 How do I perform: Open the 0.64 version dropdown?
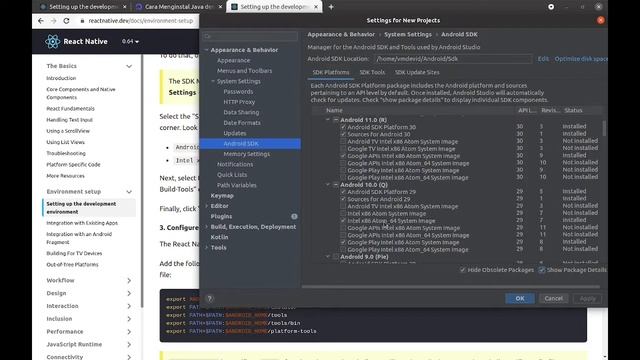[130, 41]
